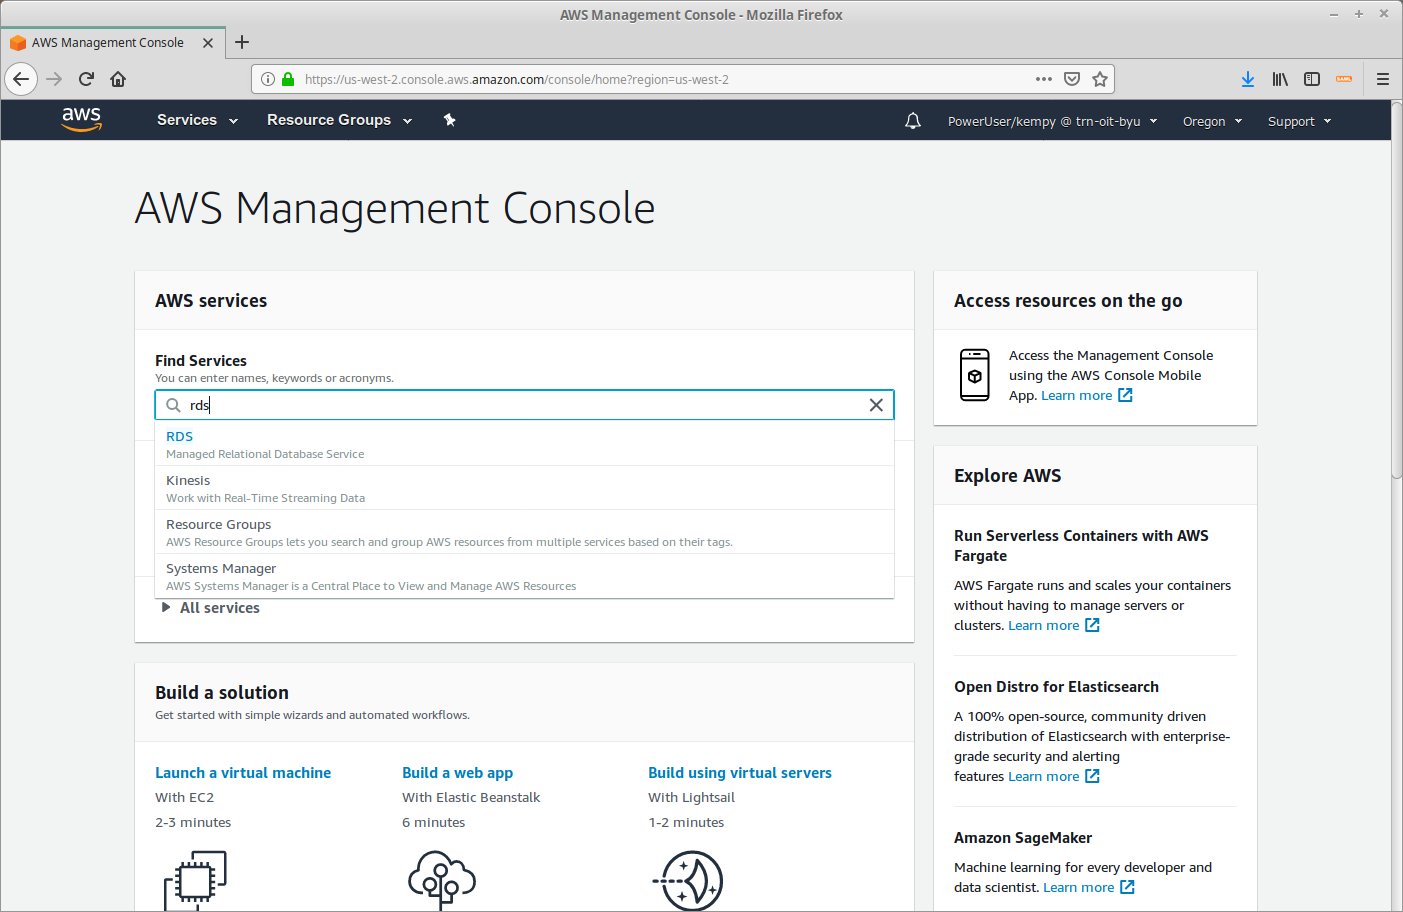Click the browser forward arrow
Screen dimensions: 1403x912
click(54, 79)
